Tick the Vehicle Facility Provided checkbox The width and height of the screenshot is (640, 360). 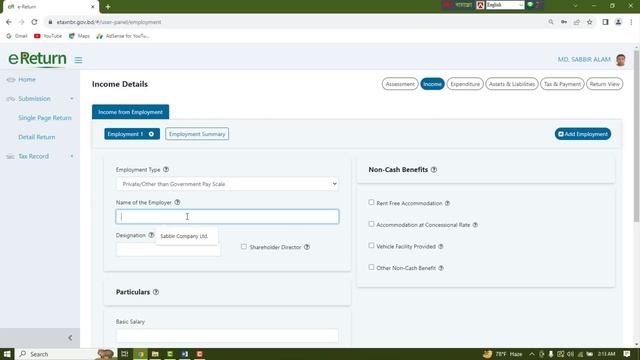coord(371,246)
